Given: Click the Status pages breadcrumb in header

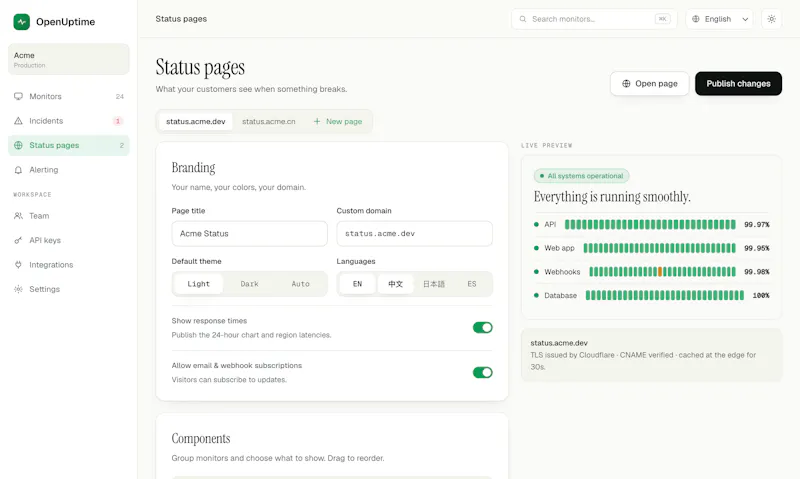Looking at the screenshot, I should [181, 19].
